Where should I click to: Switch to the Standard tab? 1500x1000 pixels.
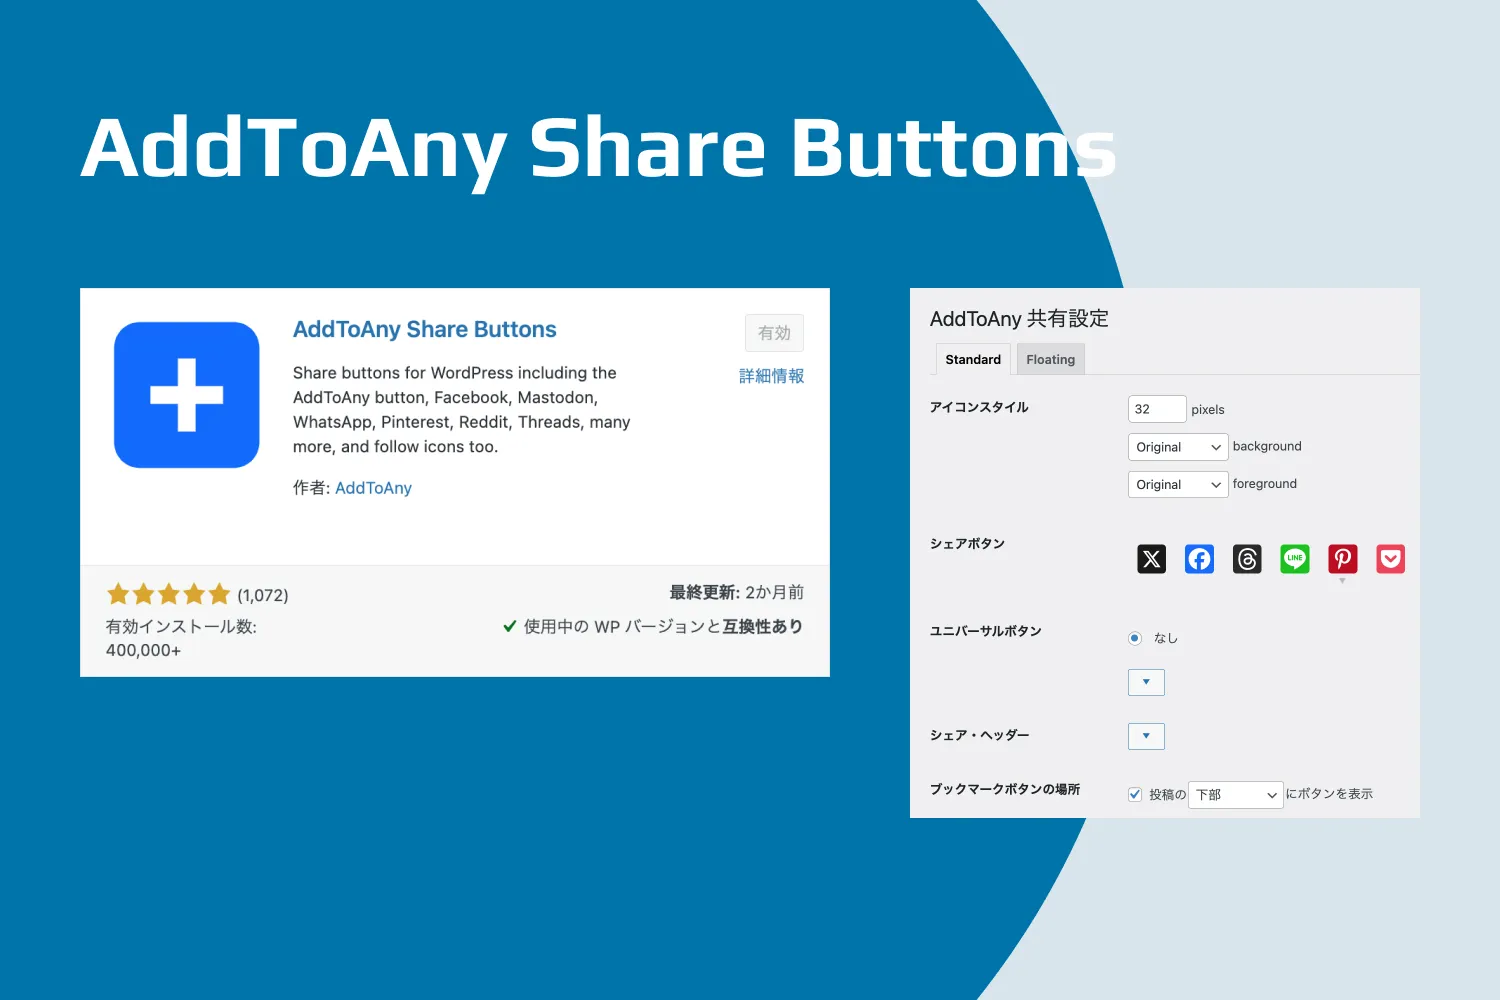pos(973,359)
